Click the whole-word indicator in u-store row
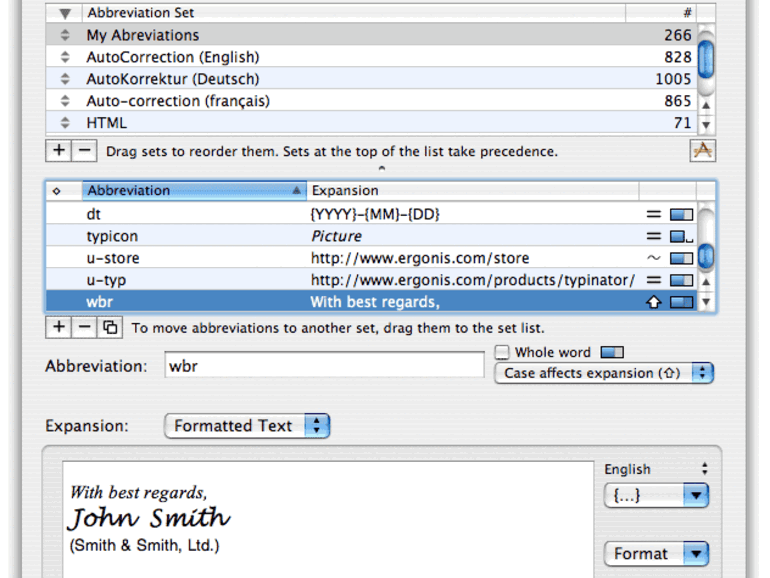The height and width of the screenshot is (578, 770). 682,258
